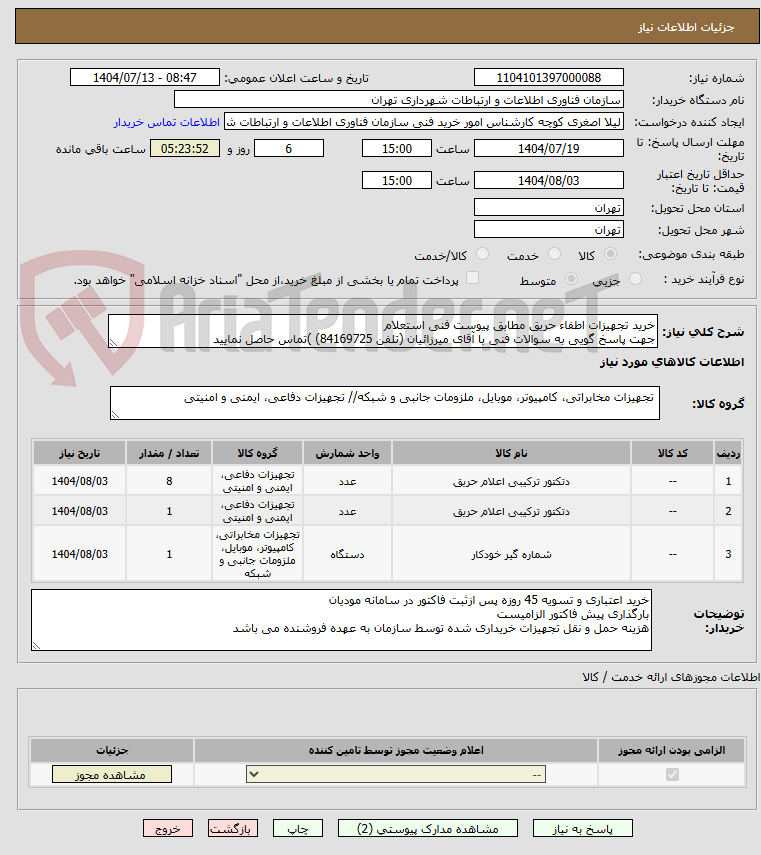The image size is (761, 855).
Task: Click 'شماره گیر خودکار' item name in row 3
Action: tap(511, 555)
